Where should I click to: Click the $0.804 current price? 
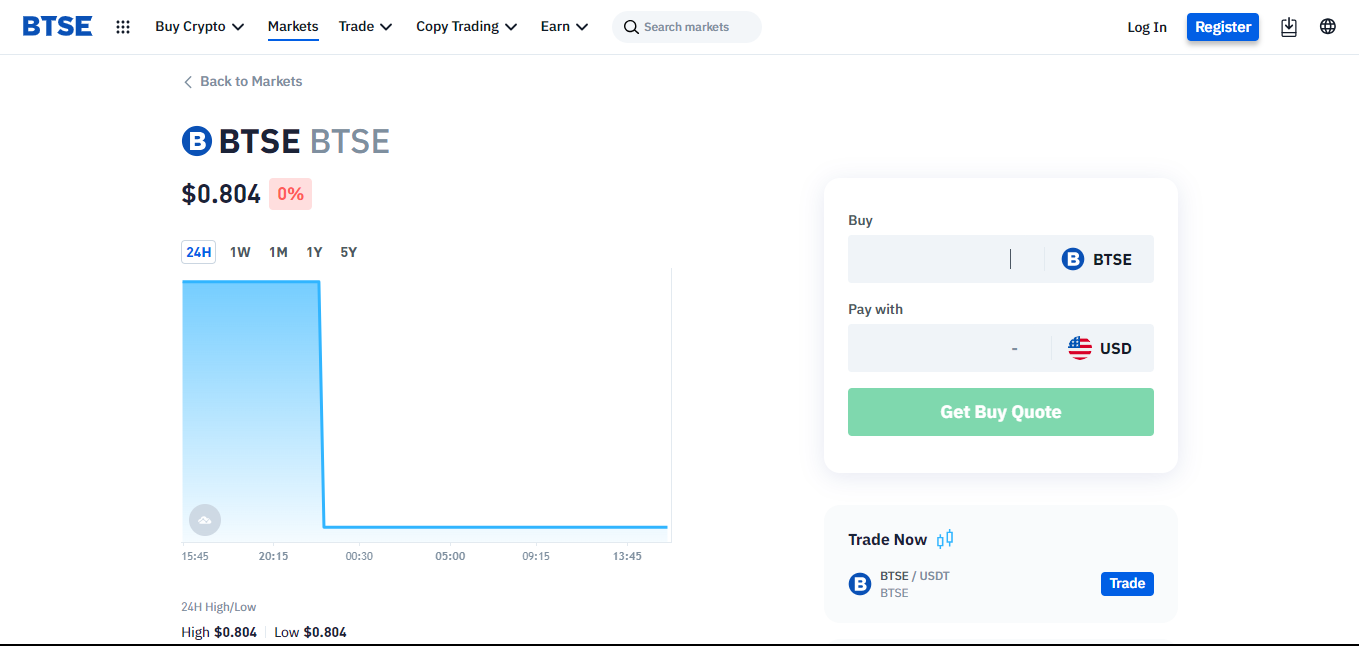[x=221, y=194]
